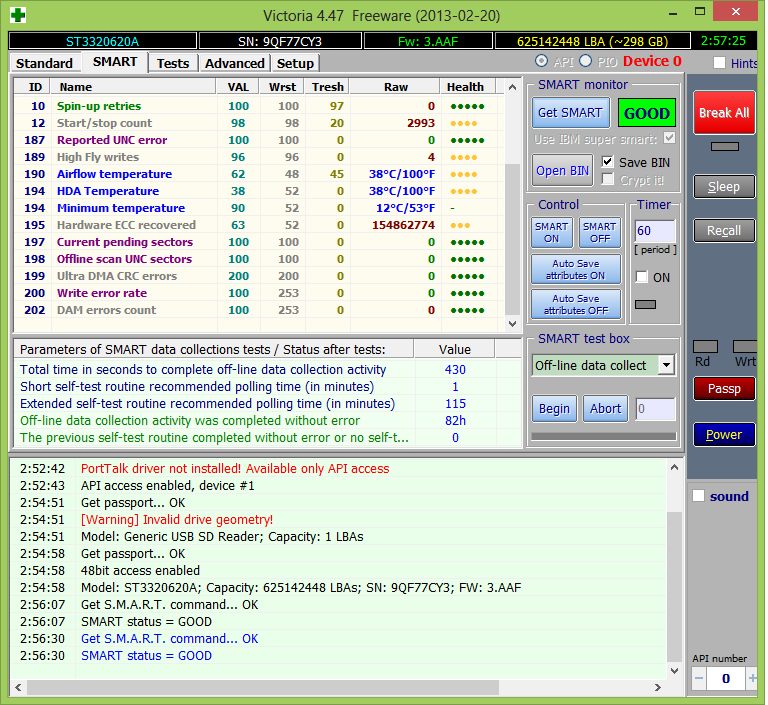
Task: Click the SMART test number input field
Action: [655, 409]
